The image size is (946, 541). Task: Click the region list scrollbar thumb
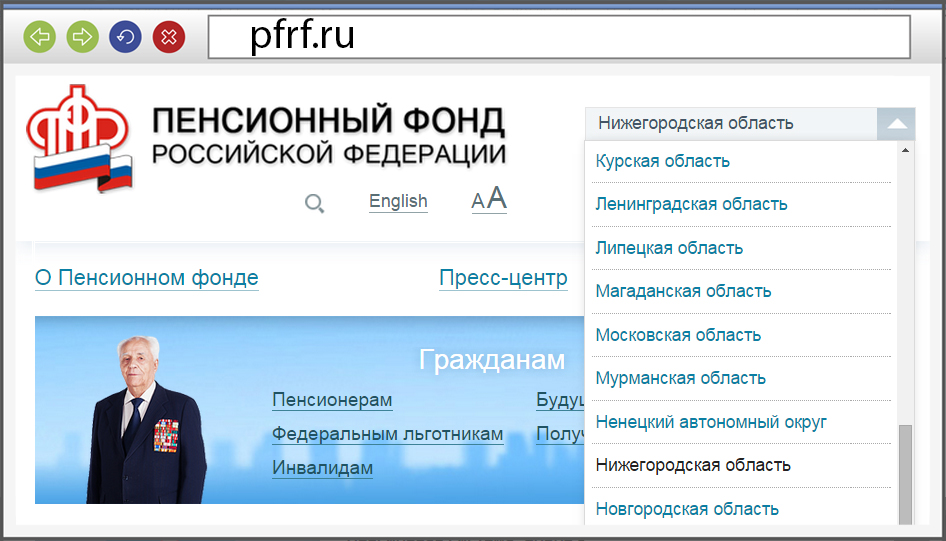tap(905, 475)
